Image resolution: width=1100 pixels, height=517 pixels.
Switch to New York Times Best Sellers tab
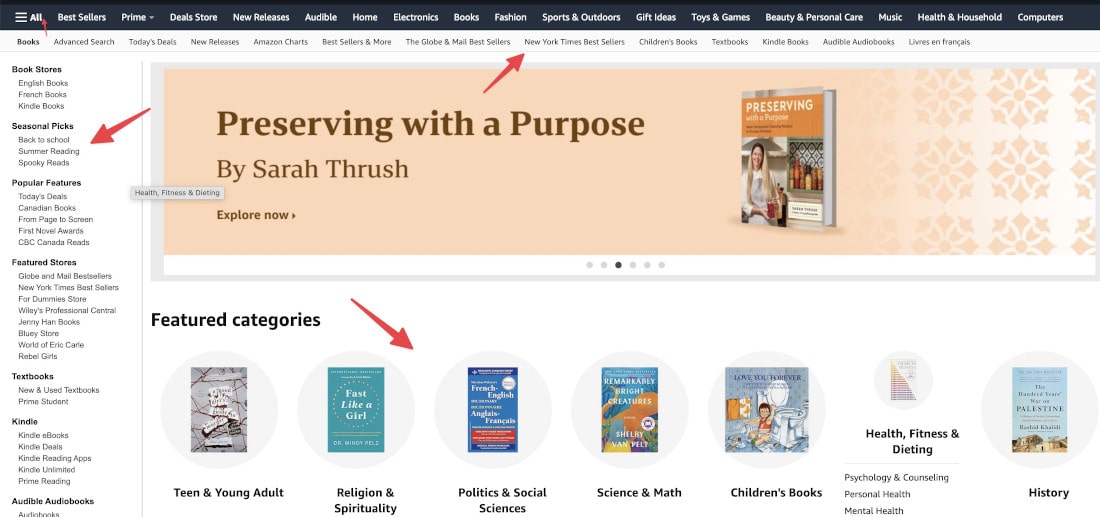tap(575, 42)
